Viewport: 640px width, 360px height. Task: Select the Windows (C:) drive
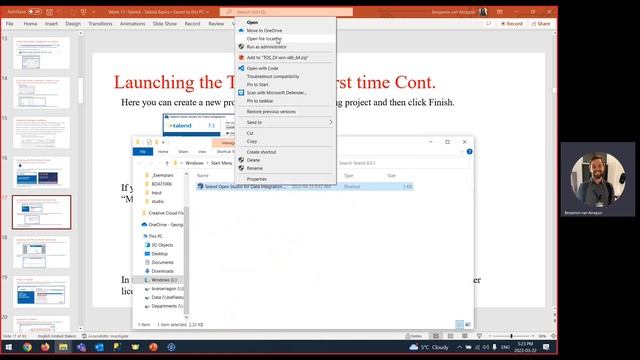click(160, 280)
